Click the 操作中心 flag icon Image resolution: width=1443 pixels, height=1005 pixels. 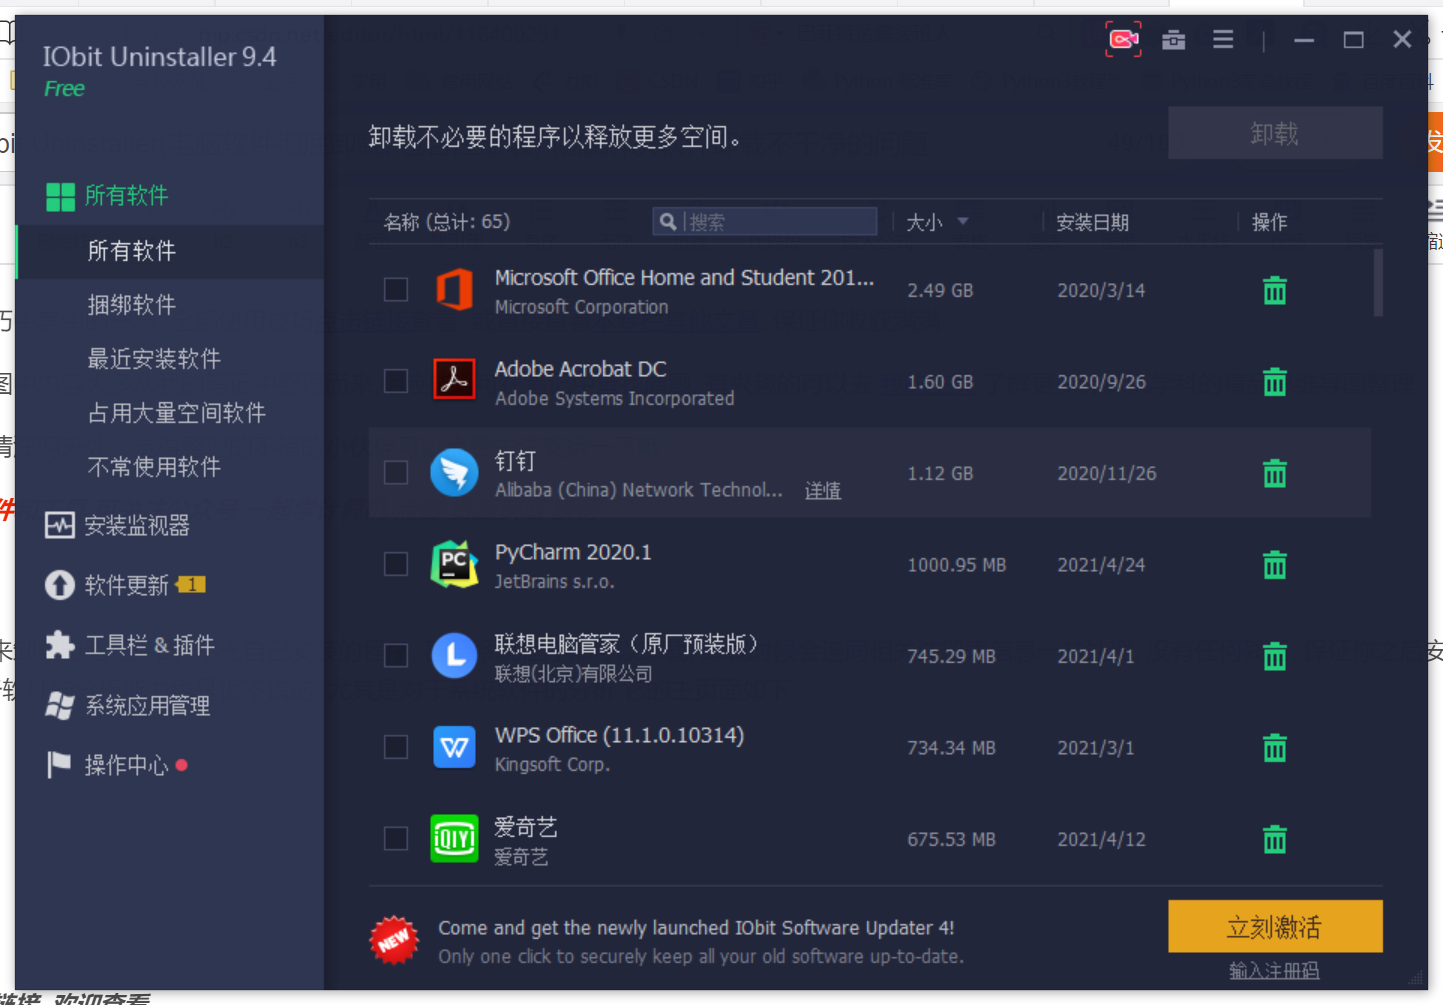coord(59,765)
